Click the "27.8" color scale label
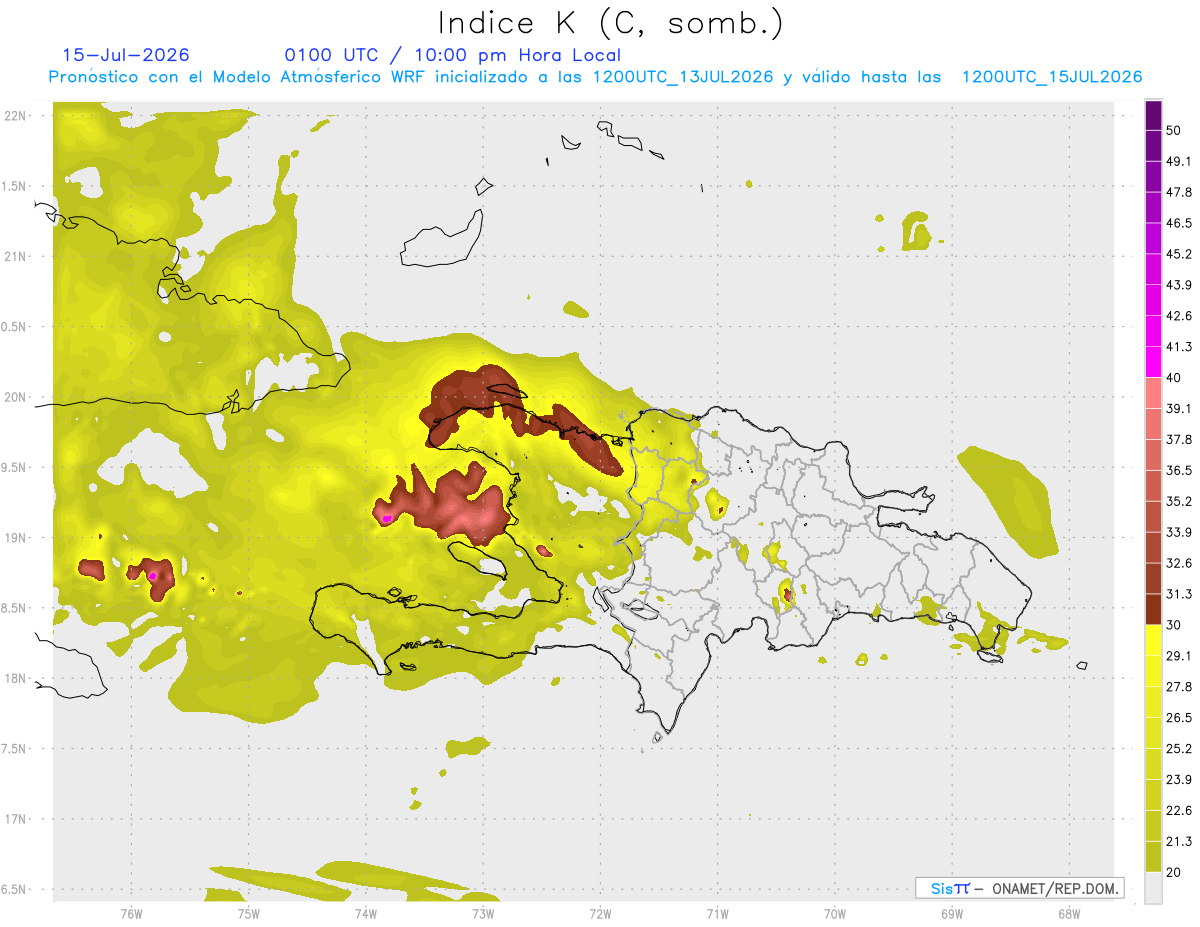Screen dimensions: 1200x927 coord(1180,686)
